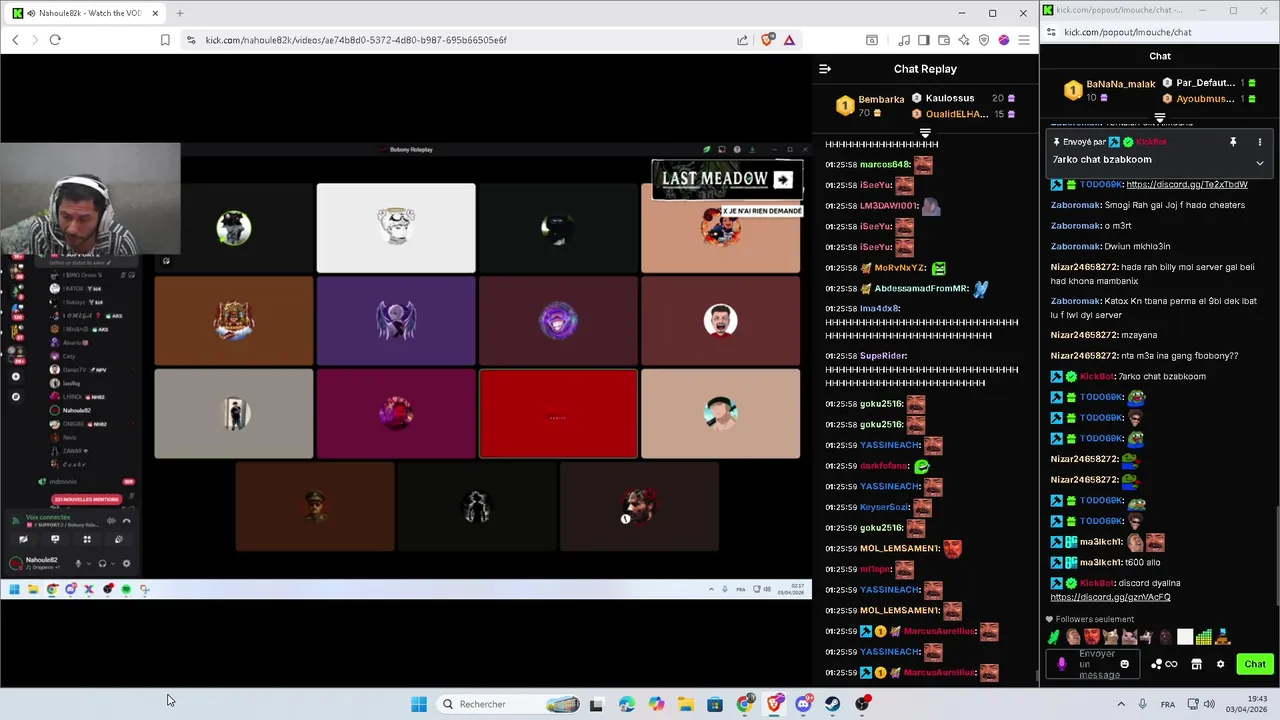Open the Brave media playlist music icon

pos(904,40)
